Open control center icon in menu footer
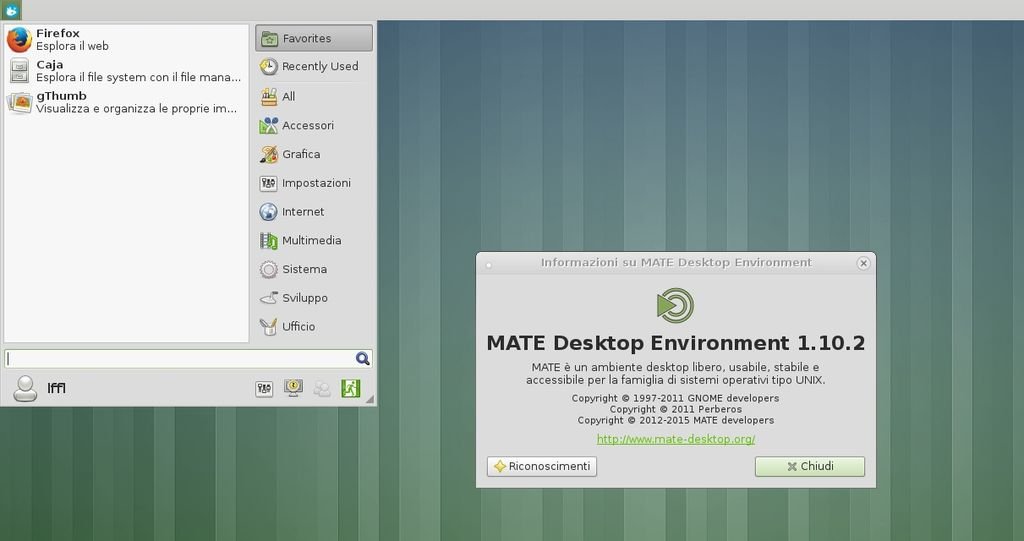Viewport: 1024px width, 541px height. coord(264,389)
